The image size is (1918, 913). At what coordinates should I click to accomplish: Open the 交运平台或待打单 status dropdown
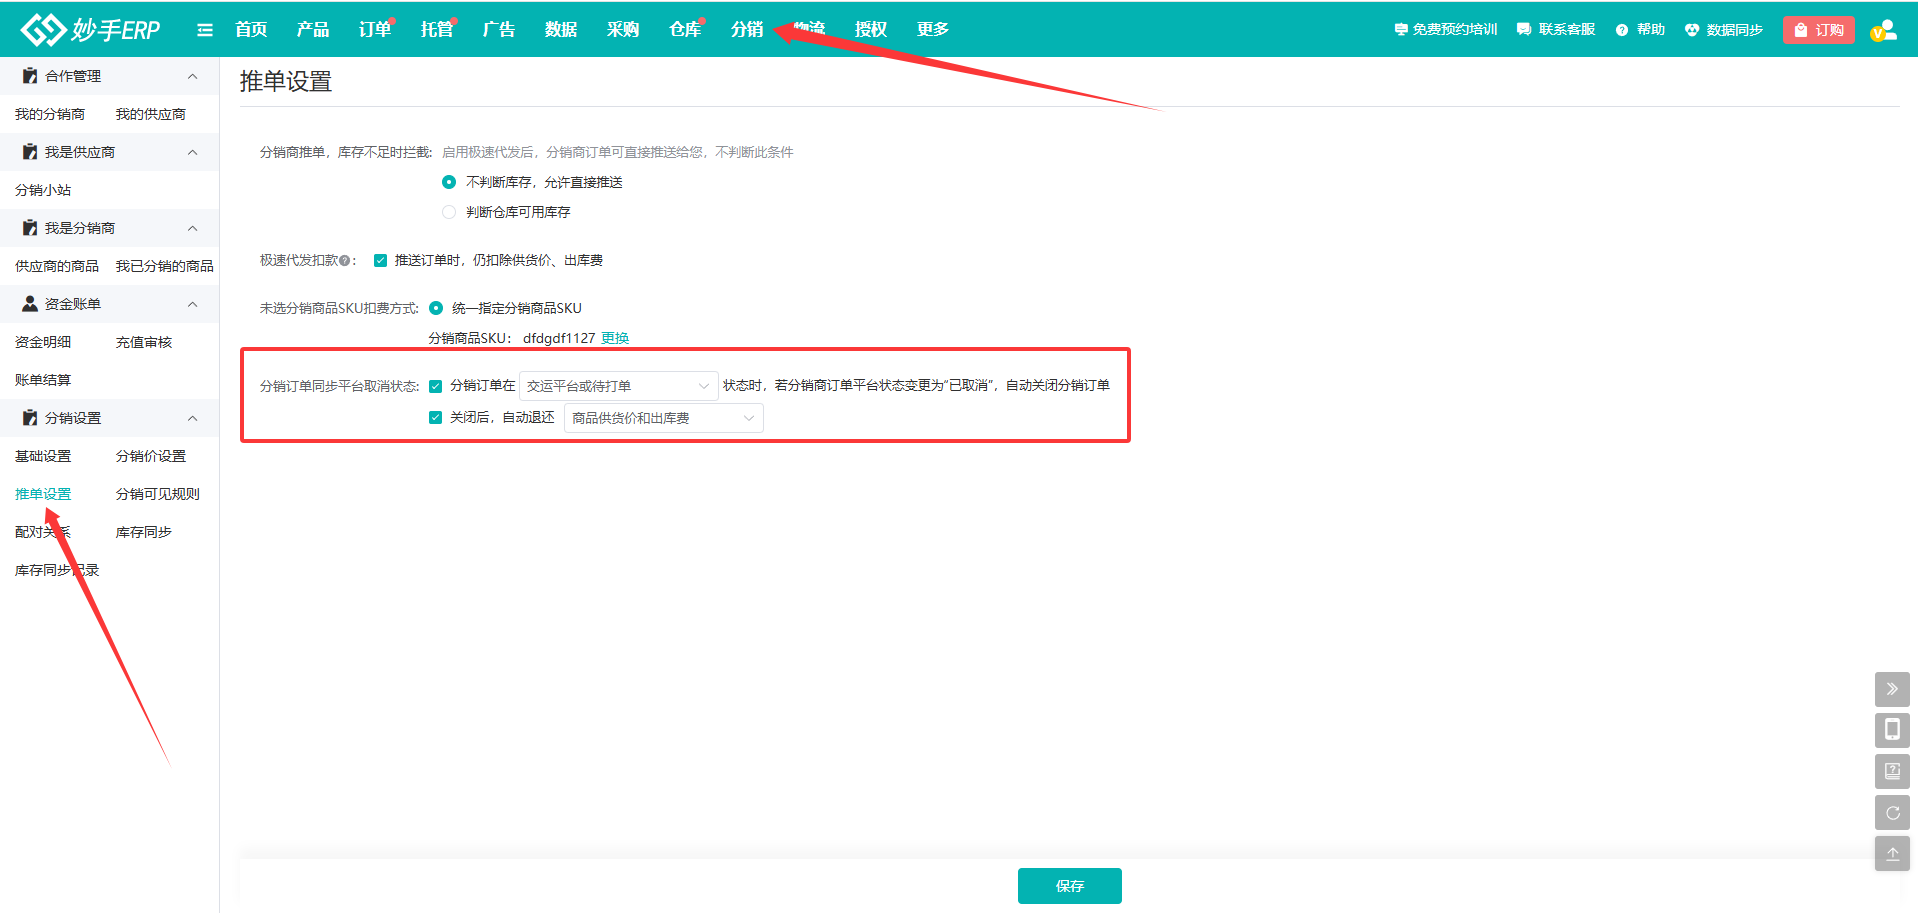tap(619, 386)
